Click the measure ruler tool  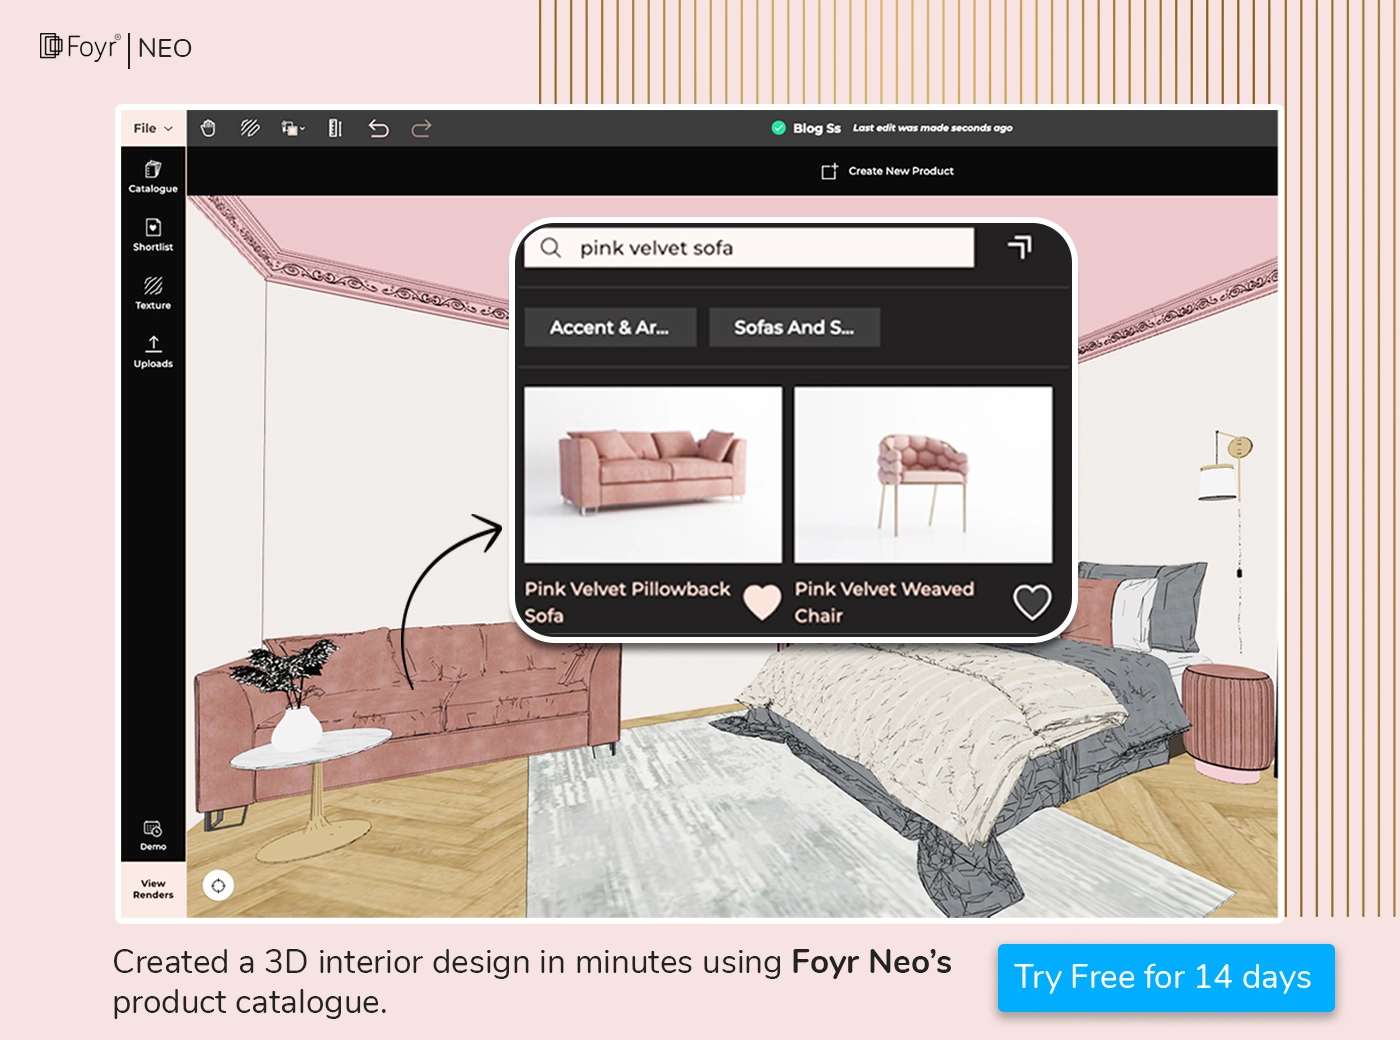click(x=334, y=128)
